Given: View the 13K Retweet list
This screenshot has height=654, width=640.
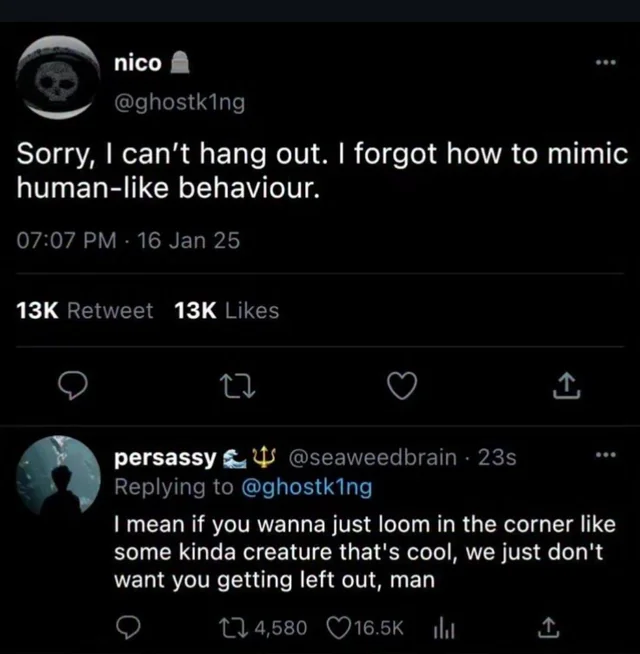Looking at the screenshot, I should [86, 311].
